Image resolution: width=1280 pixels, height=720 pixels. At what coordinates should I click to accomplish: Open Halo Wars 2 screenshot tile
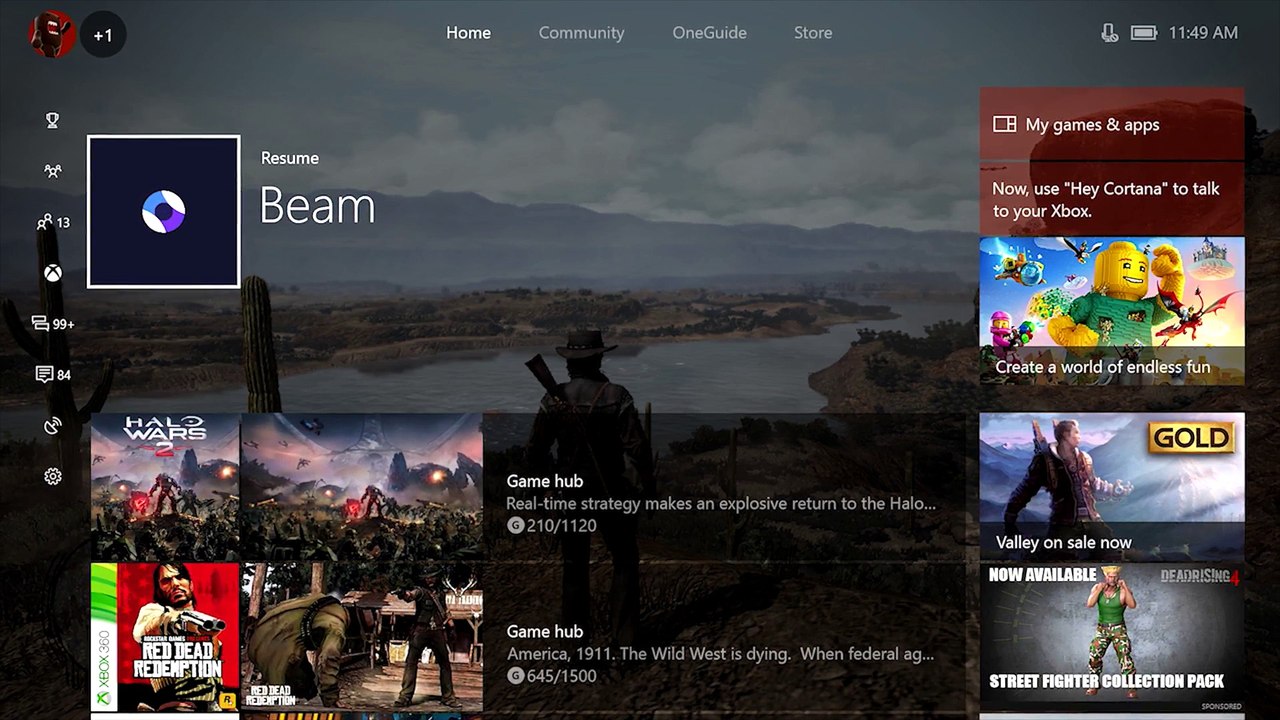(x=362, y=486)
